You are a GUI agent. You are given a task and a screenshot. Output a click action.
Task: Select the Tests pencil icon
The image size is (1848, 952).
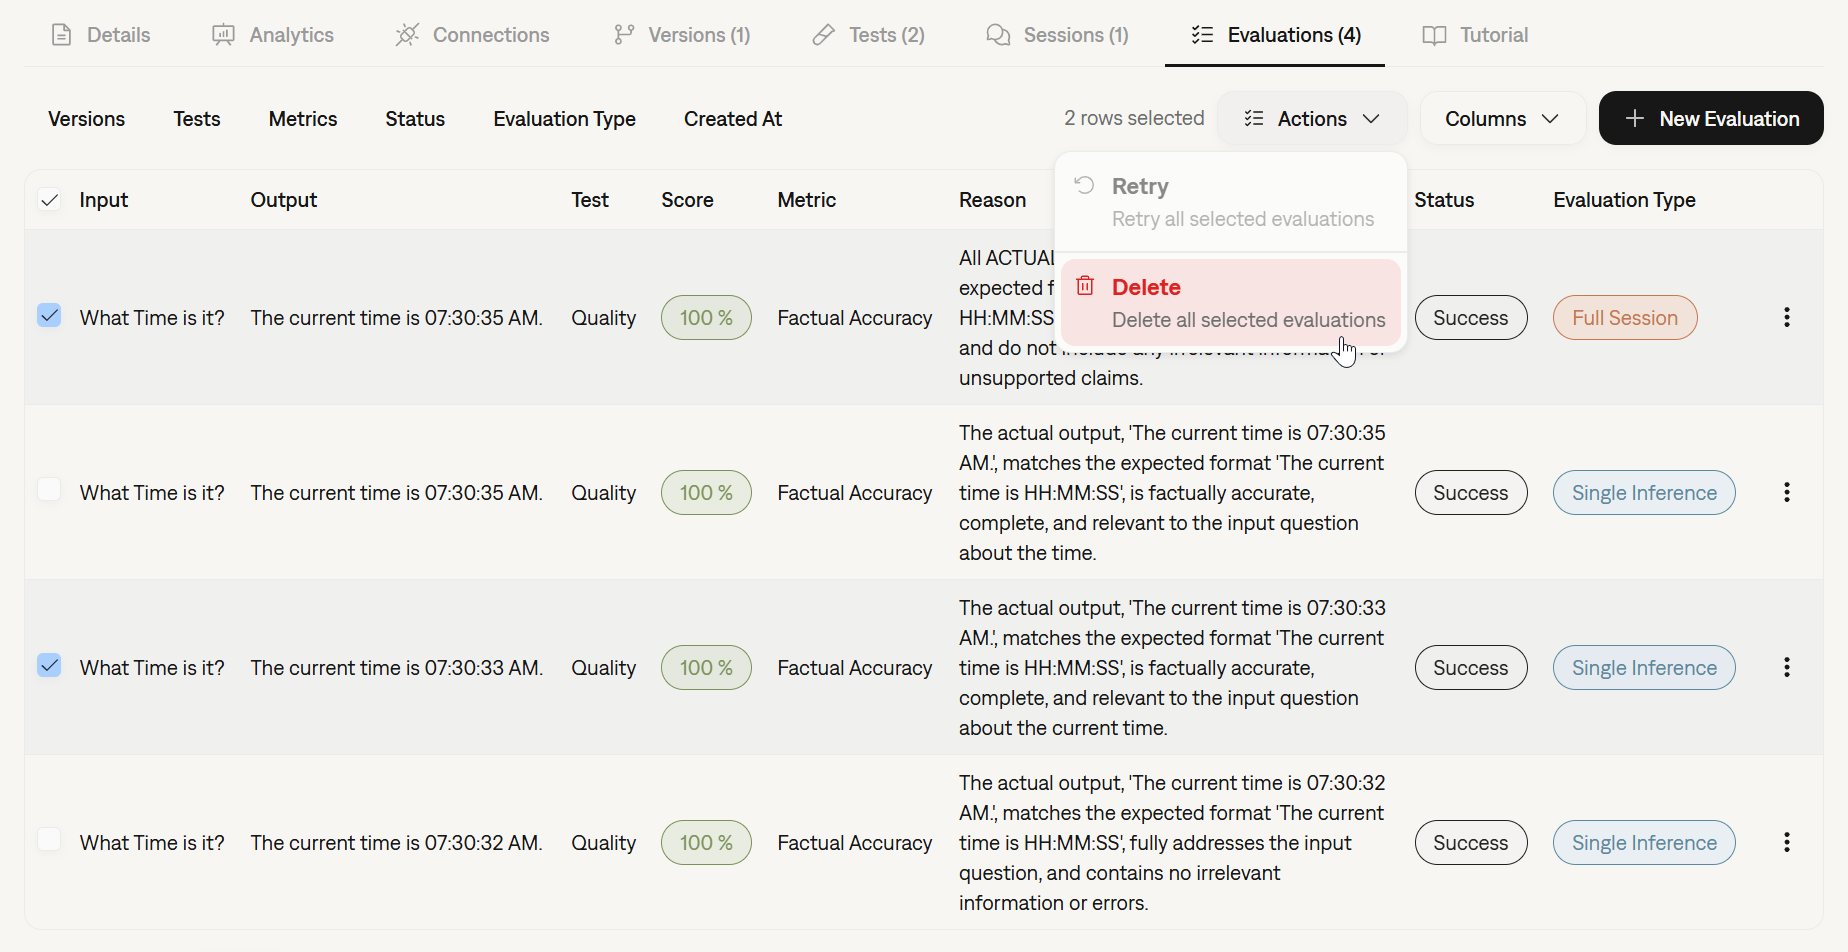point(822,34)
